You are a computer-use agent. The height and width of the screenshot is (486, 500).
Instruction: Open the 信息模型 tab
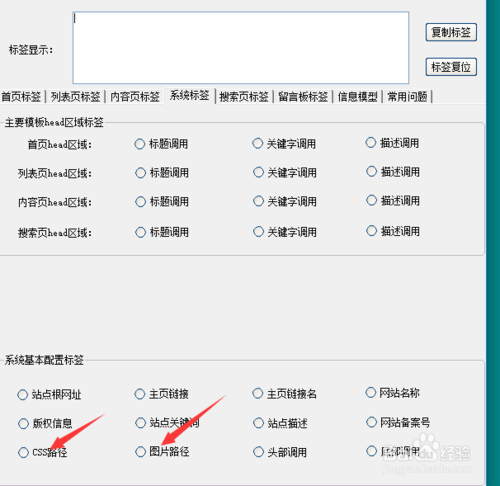pos(358,97)
